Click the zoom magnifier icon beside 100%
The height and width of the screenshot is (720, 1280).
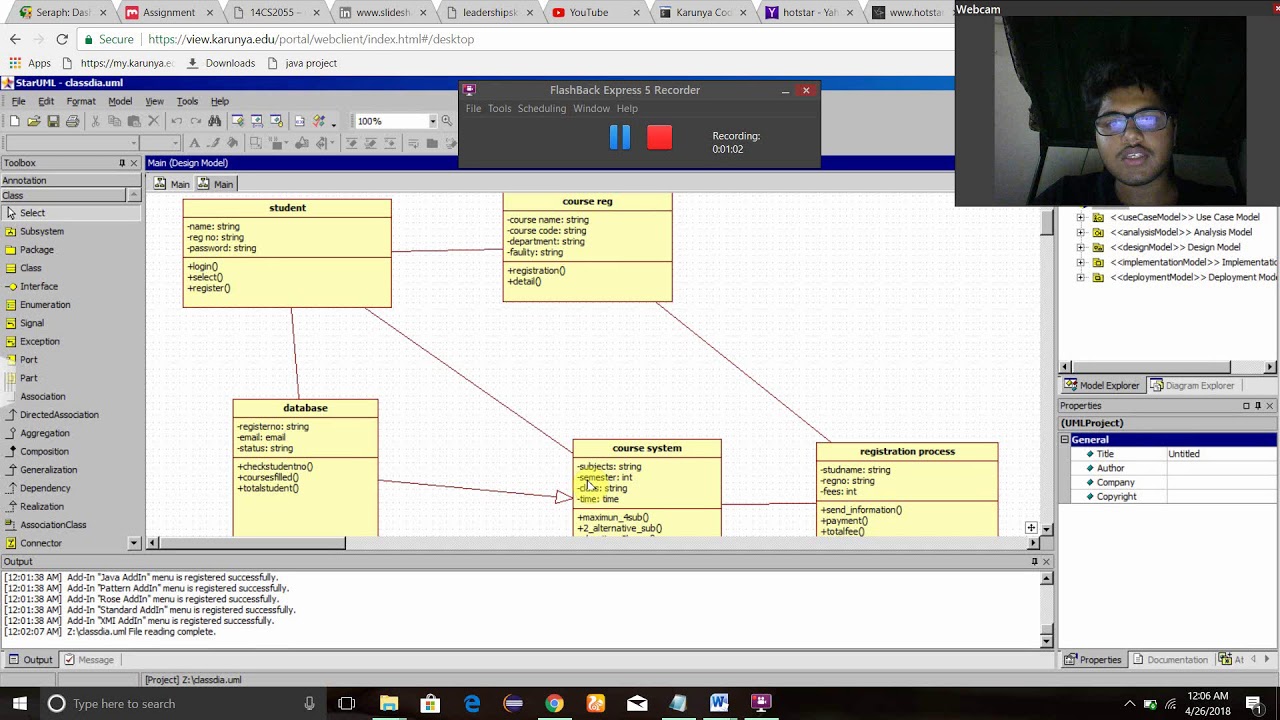(446, 121)
